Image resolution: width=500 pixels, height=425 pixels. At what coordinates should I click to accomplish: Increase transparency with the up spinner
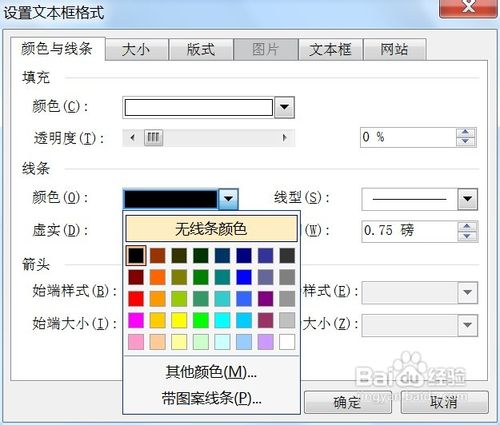466,133
